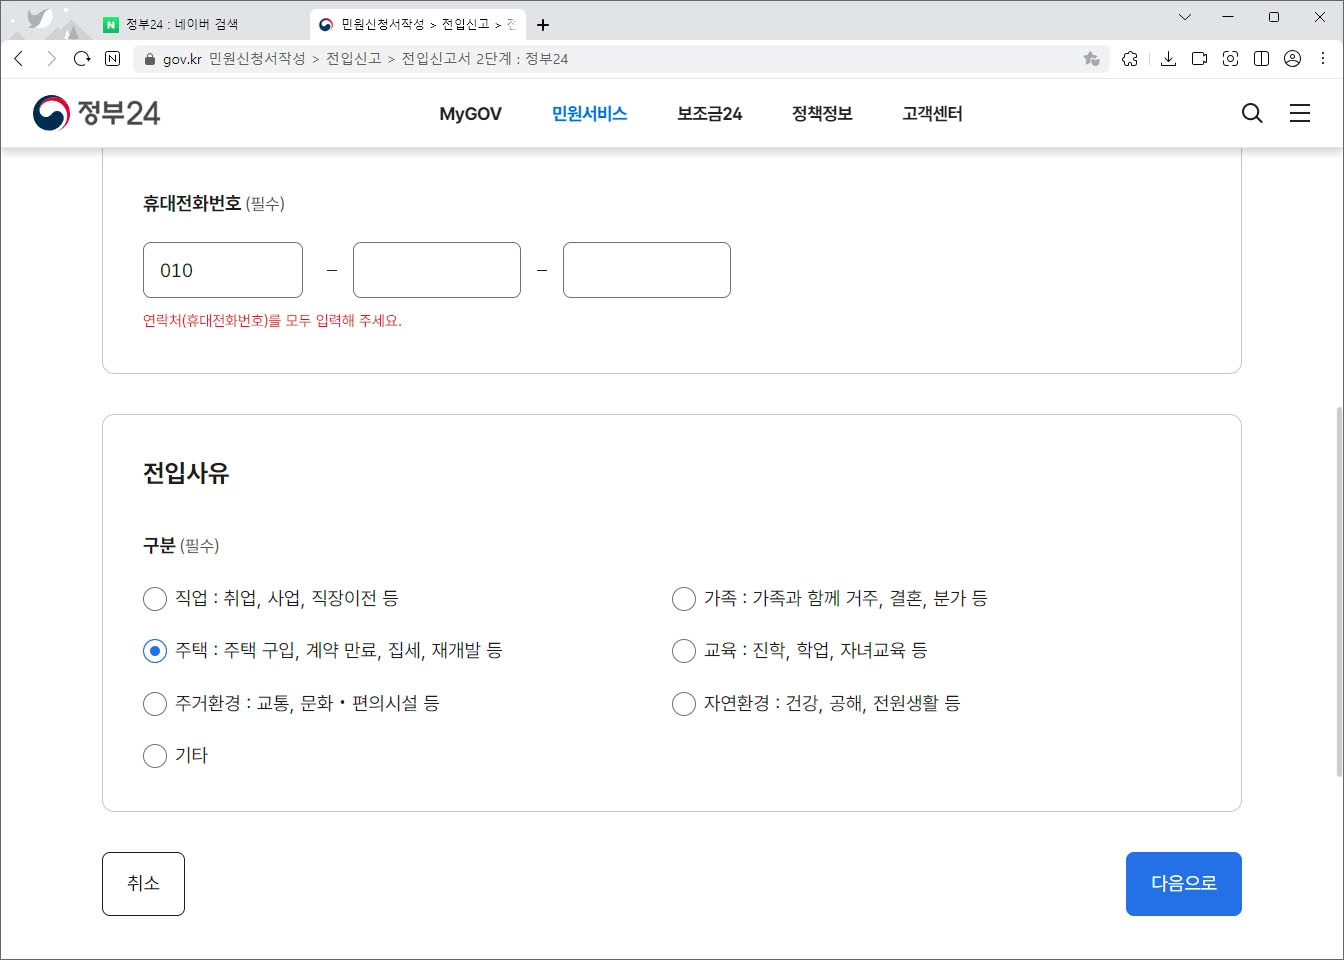Open a new tab with the plus button
The height and width of the screenshot is (960, 1344).
point(542,23)
